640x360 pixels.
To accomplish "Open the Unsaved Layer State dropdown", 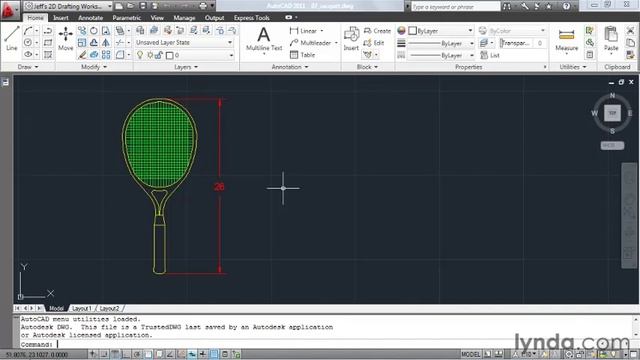I will click(x=184, y=42).
